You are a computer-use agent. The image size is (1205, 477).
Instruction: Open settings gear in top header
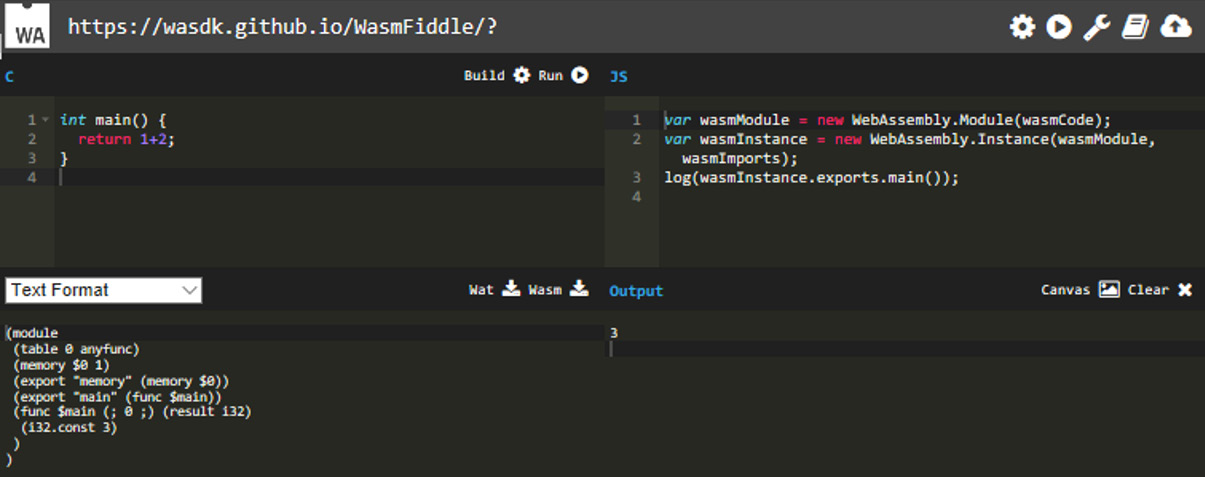tap(1022, 27)
